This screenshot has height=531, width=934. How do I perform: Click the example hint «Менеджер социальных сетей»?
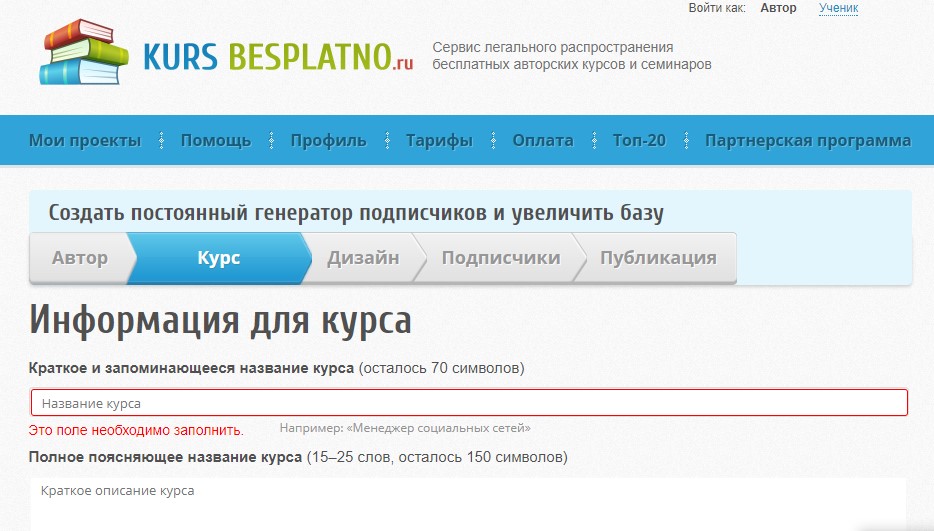pos(405,428)
